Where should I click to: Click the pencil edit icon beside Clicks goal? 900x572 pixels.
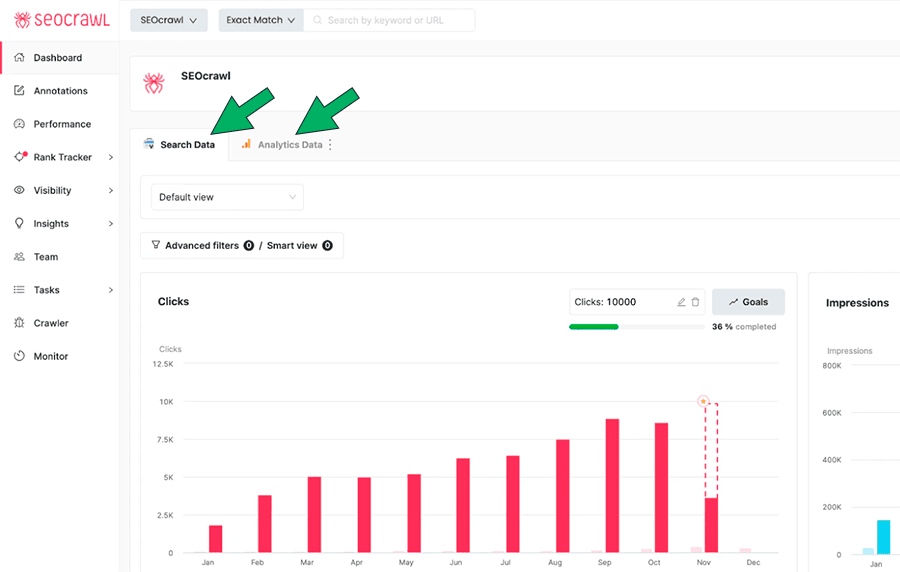click(x=681, y=302)
